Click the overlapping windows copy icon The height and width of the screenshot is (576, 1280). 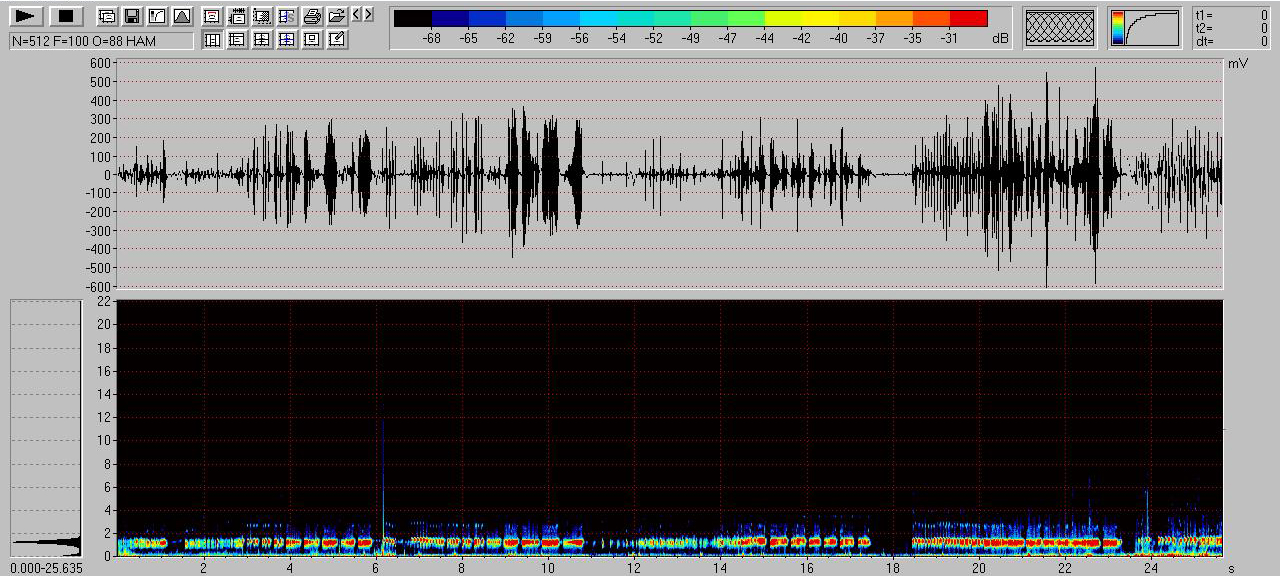[107, 16]
